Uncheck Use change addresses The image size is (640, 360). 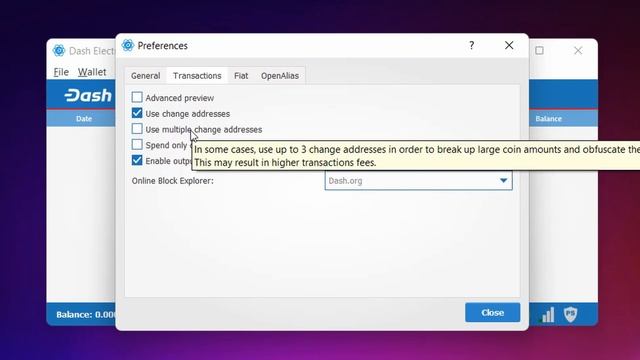137,113
